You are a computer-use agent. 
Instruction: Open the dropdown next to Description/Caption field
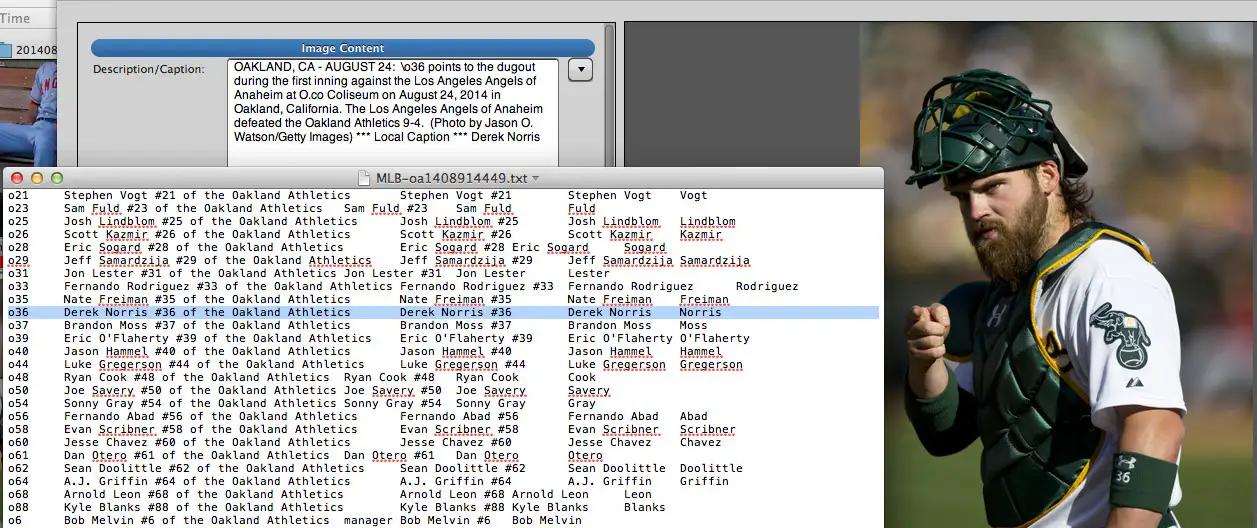tap(580, 70)
